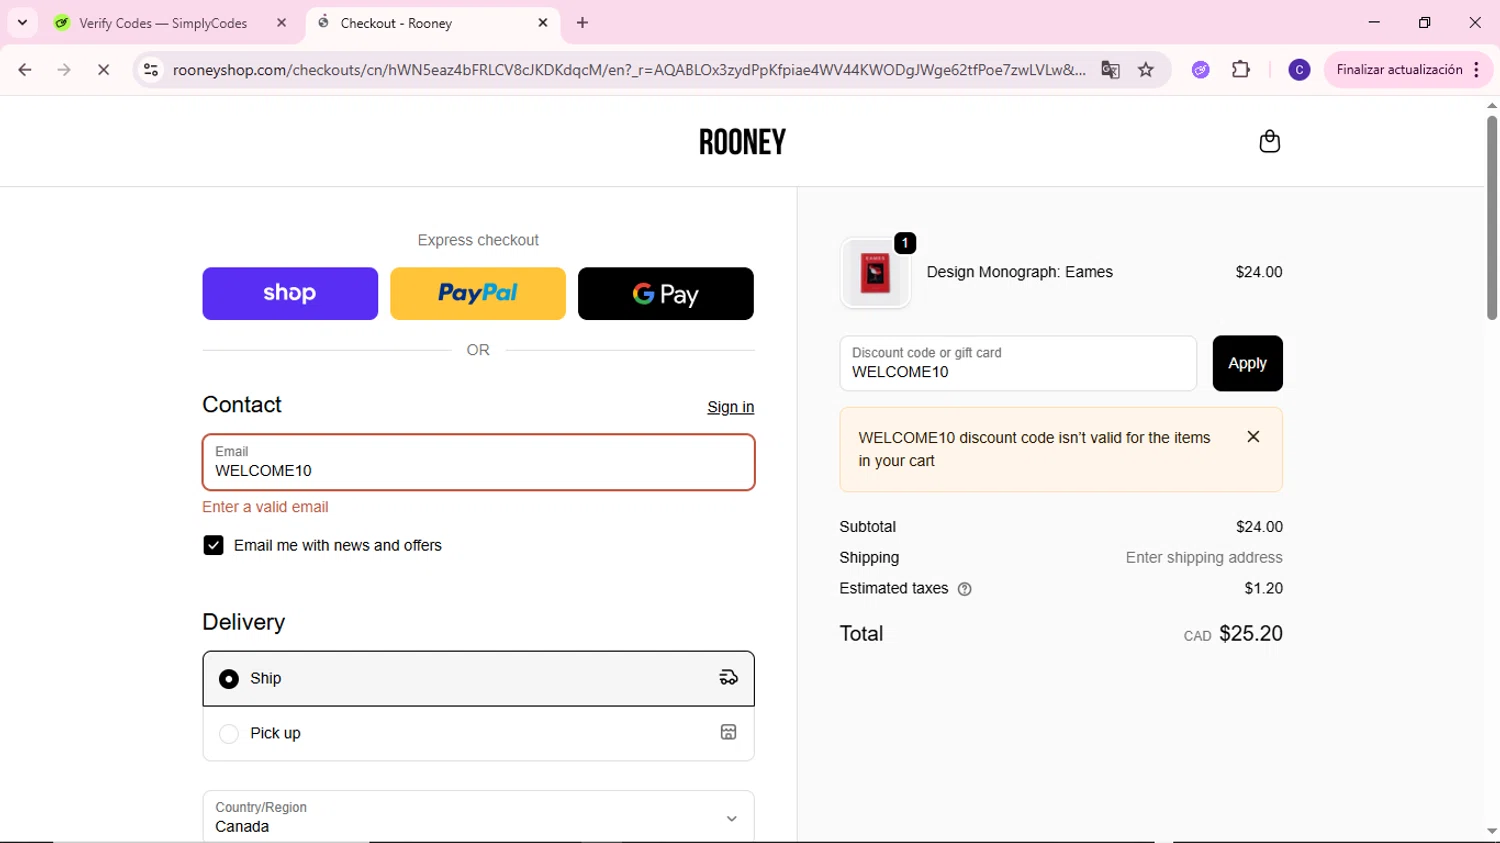Click the 'Enter shipping address' text
1500x843 pixels.
(x=1204, y=558)
